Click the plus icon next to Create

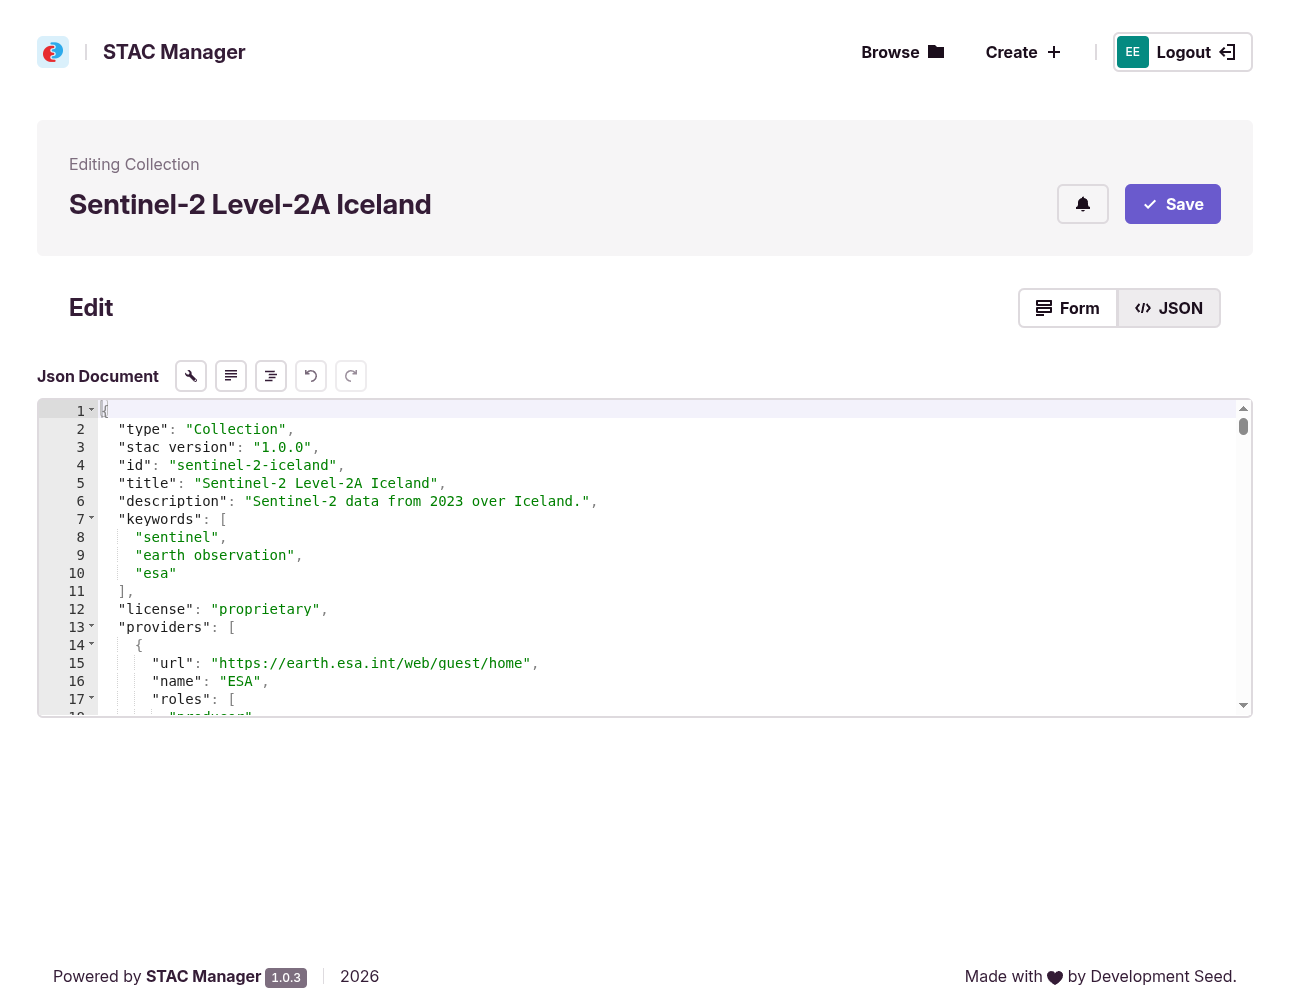pos(1054,52)
